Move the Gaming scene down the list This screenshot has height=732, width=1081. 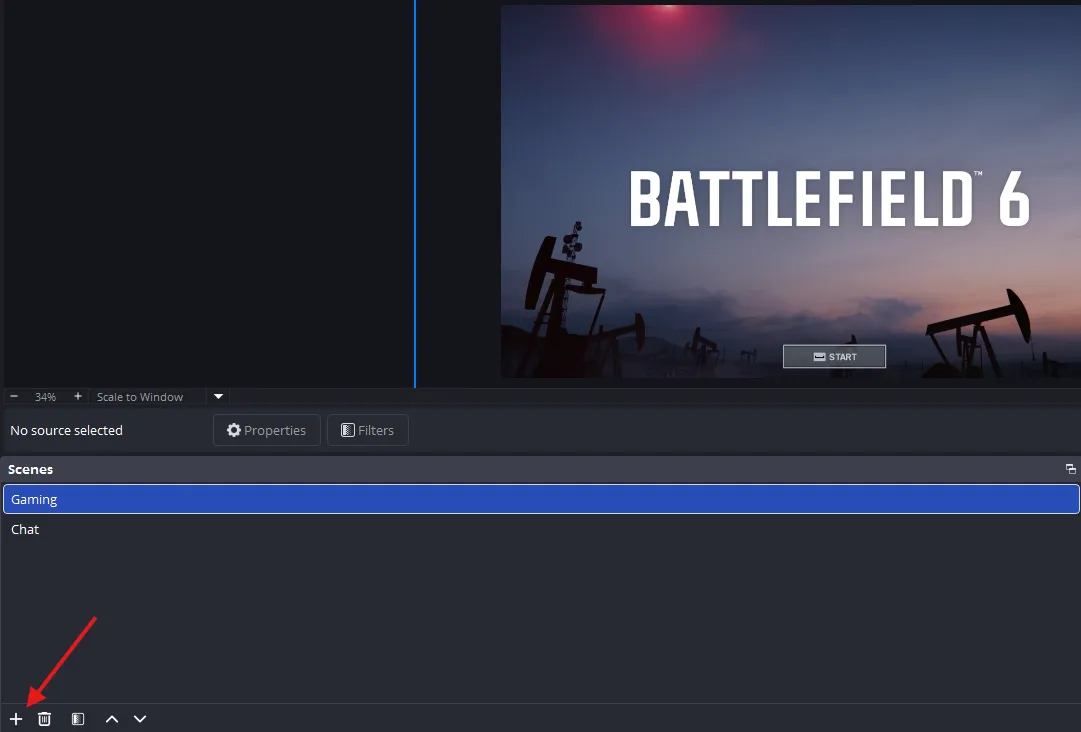139,718
